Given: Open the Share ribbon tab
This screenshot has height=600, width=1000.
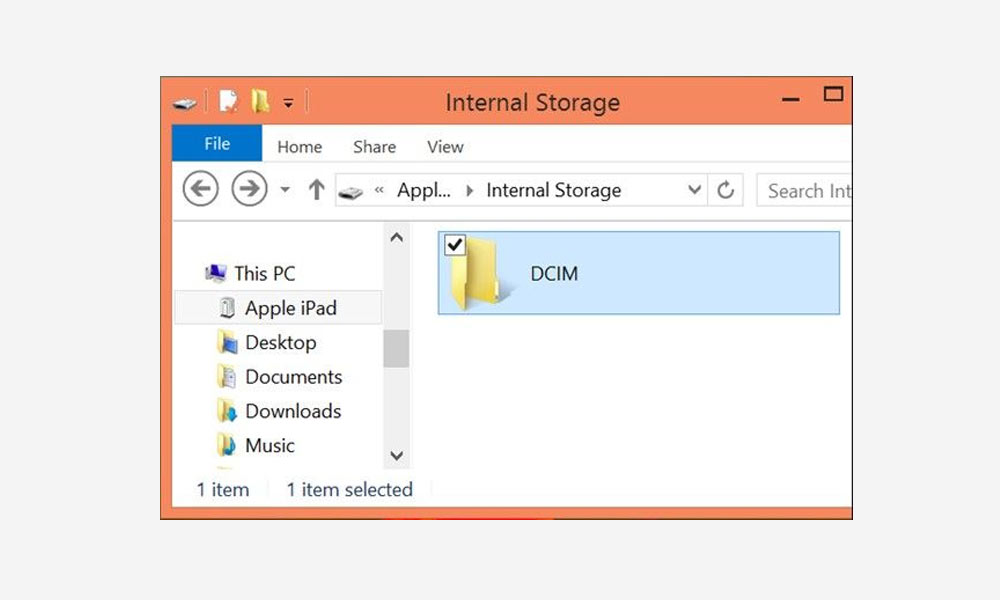Looking at the screenshot, I should click(374, 147).
